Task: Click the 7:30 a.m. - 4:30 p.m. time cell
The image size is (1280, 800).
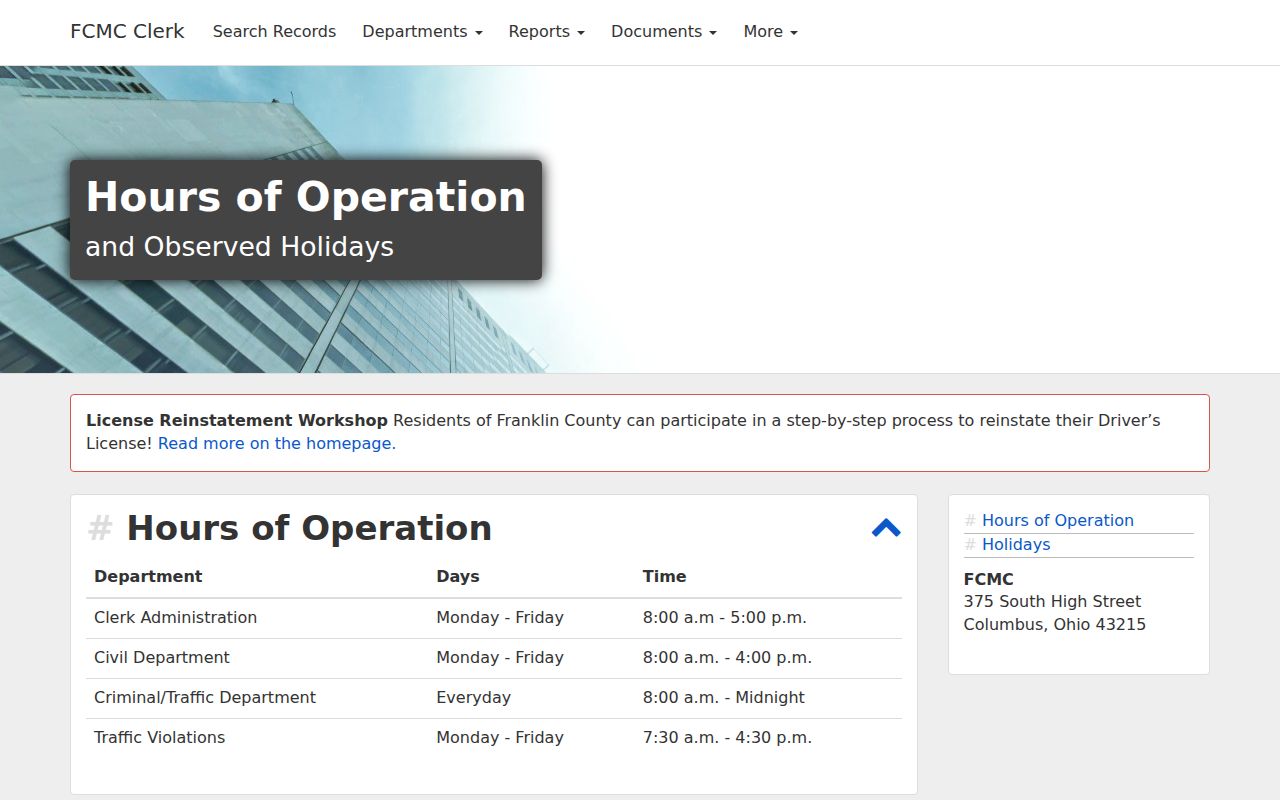Action: point(727,737)
